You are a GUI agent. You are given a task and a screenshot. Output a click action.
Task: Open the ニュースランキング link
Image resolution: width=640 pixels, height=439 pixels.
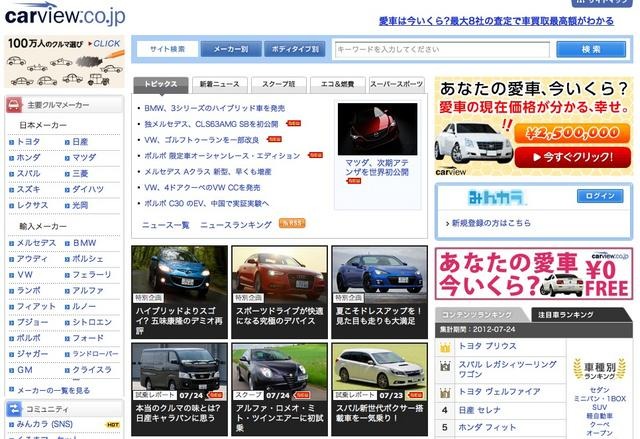[236, 225]
